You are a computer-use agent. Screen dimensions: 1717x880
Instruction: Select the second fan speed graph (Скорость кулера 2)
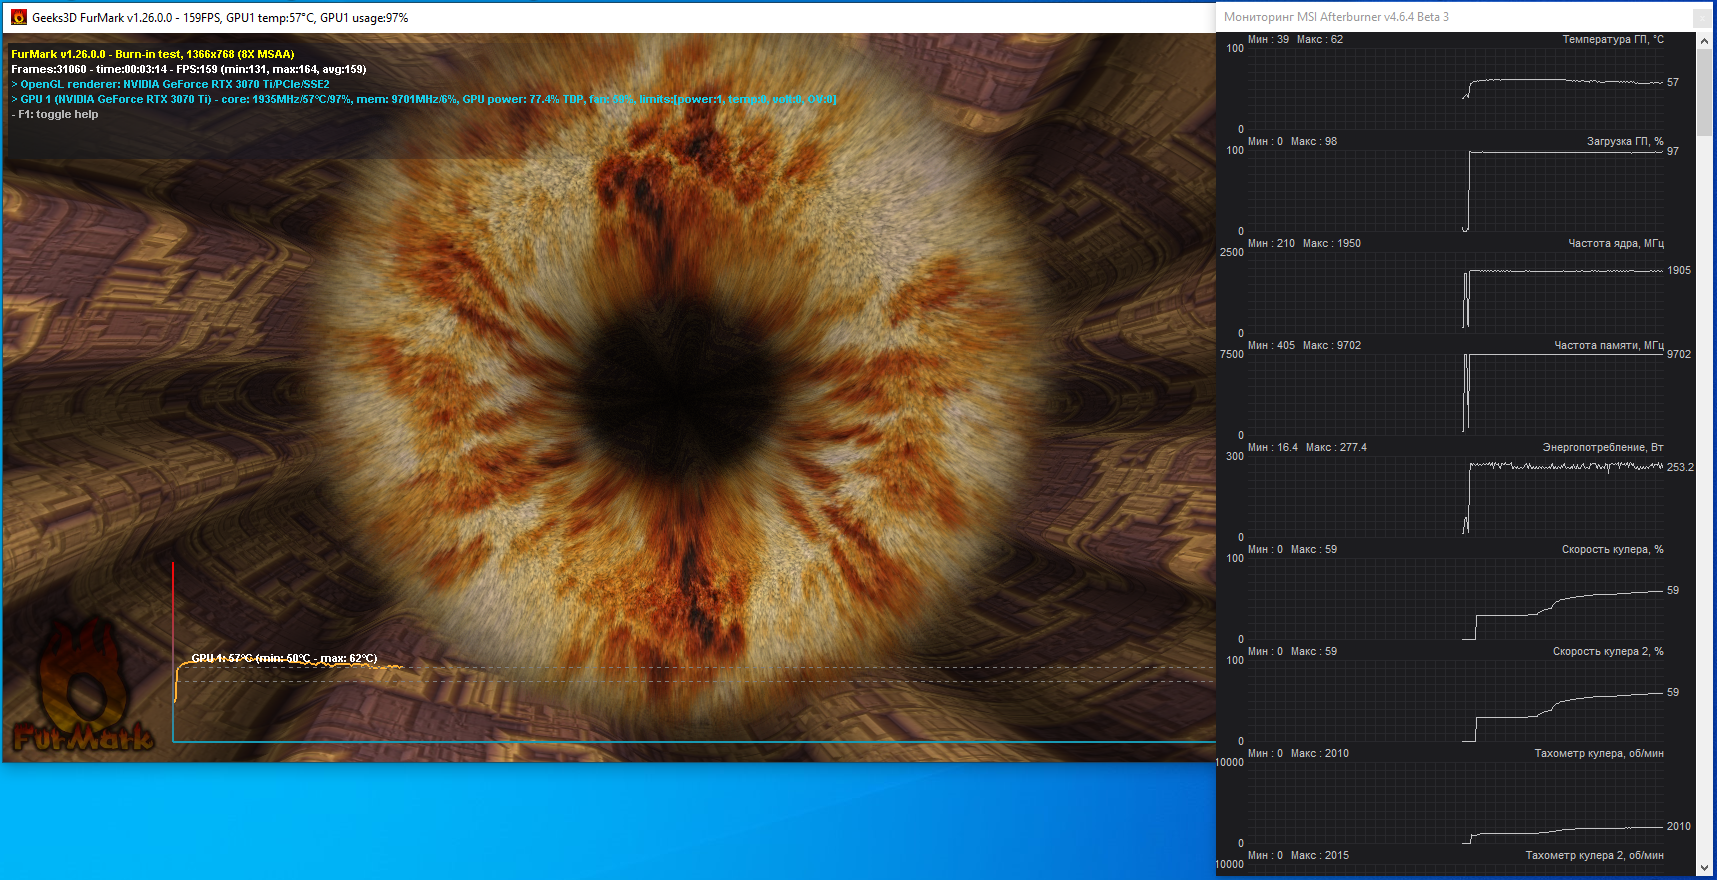(x=1455, y=700)
